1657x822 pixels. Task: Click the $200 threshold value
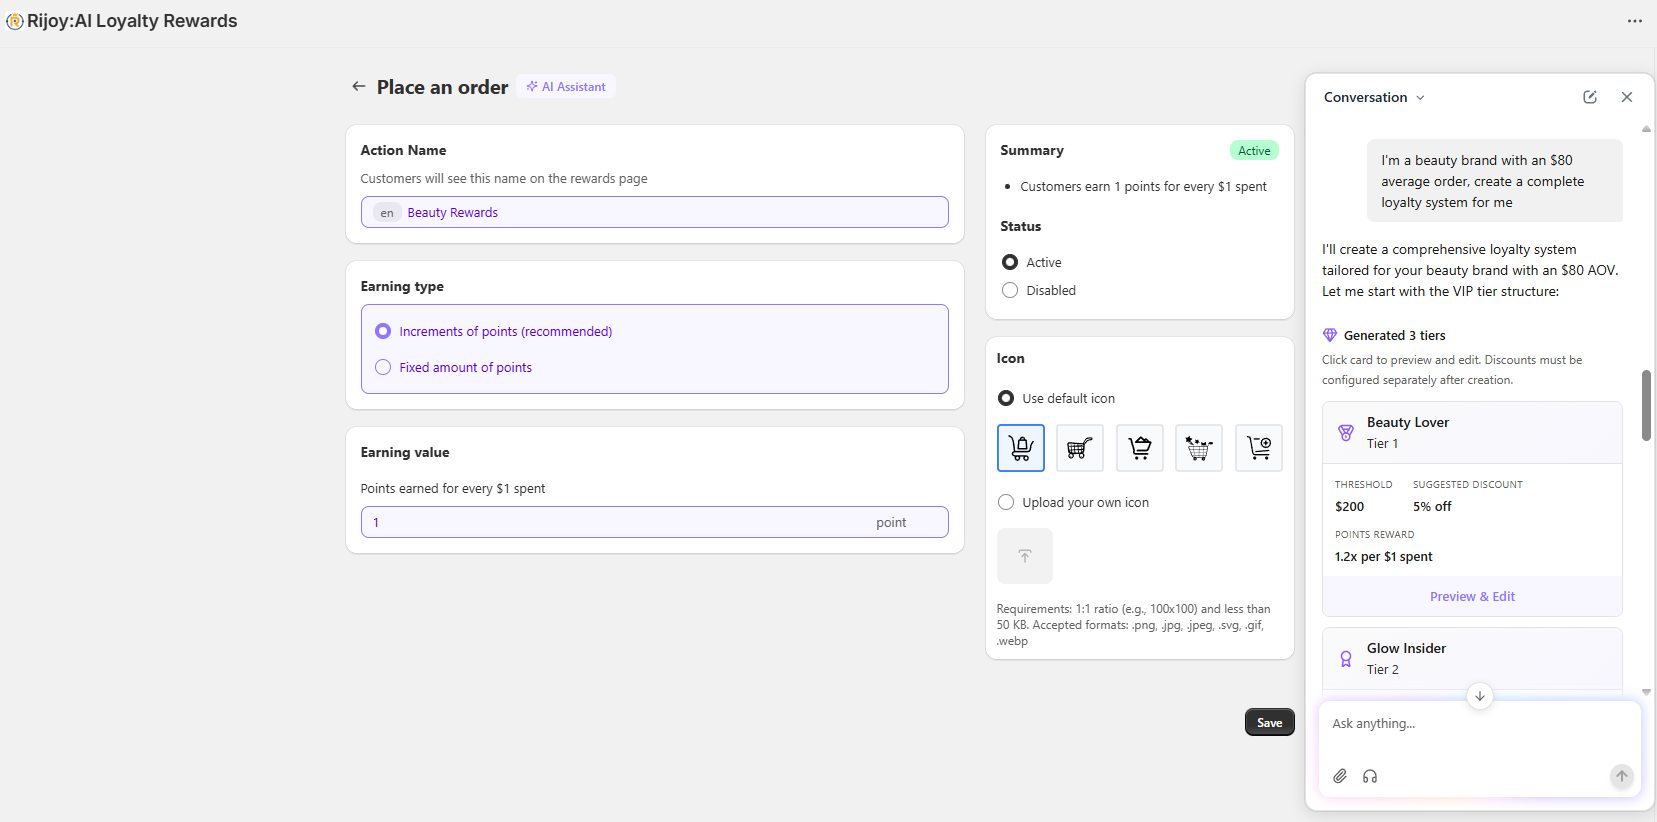(1349, 507)
